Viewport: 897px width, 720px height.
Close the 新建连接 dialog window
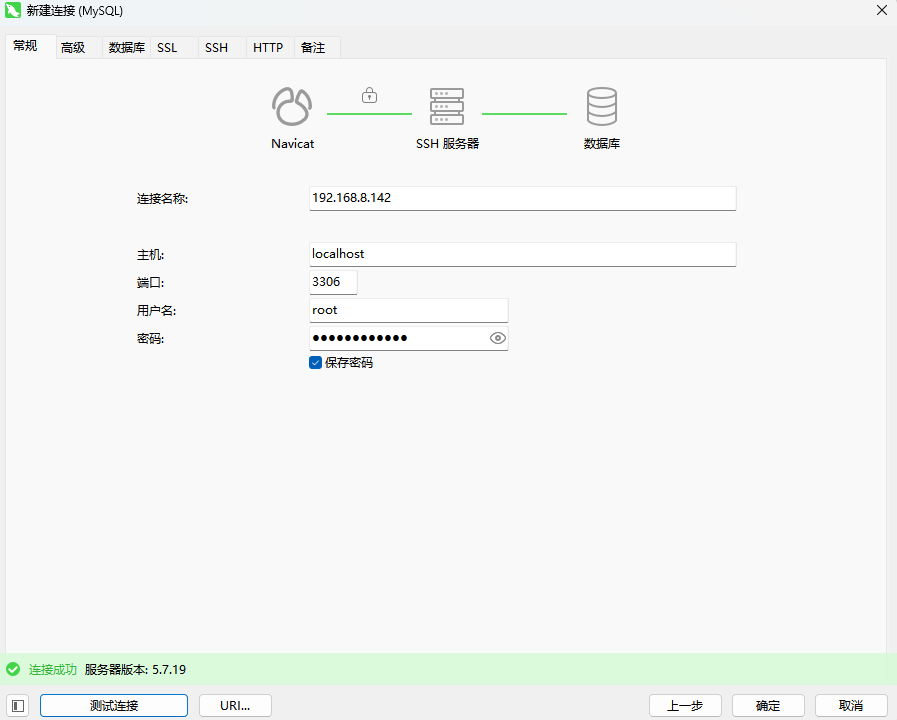point(882,10)
